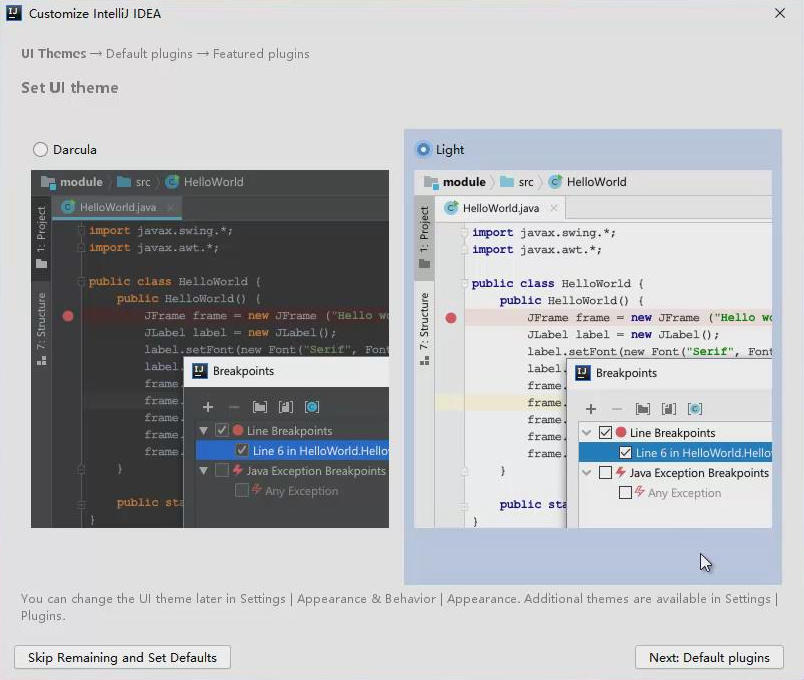Image resolution: width=804 pixels, height=680 pixels.
Task: Toggle Java Exception Breakpoints checkbox in Light preview
Action: pyautogui.click(x=605, y=473)
